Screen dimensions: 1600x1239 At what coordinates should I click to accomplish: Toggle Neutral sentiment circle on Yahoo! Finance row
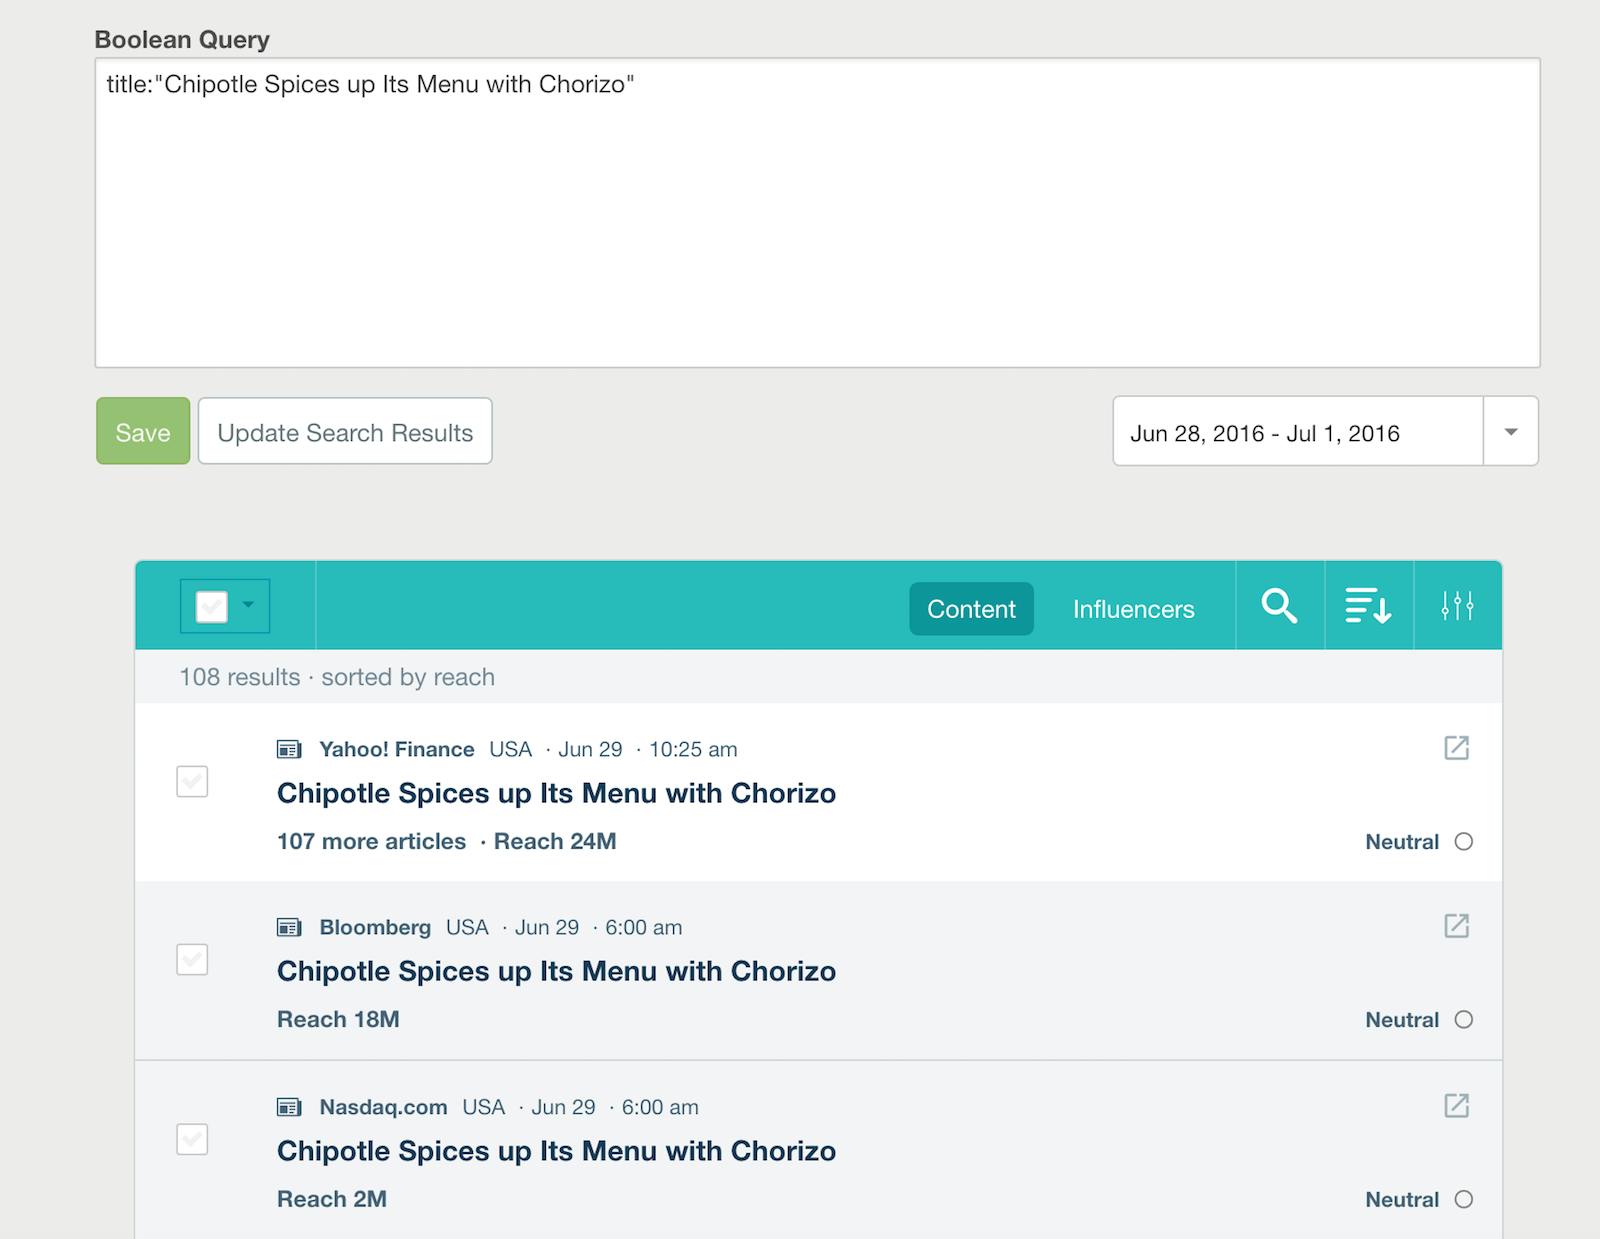1464,842
